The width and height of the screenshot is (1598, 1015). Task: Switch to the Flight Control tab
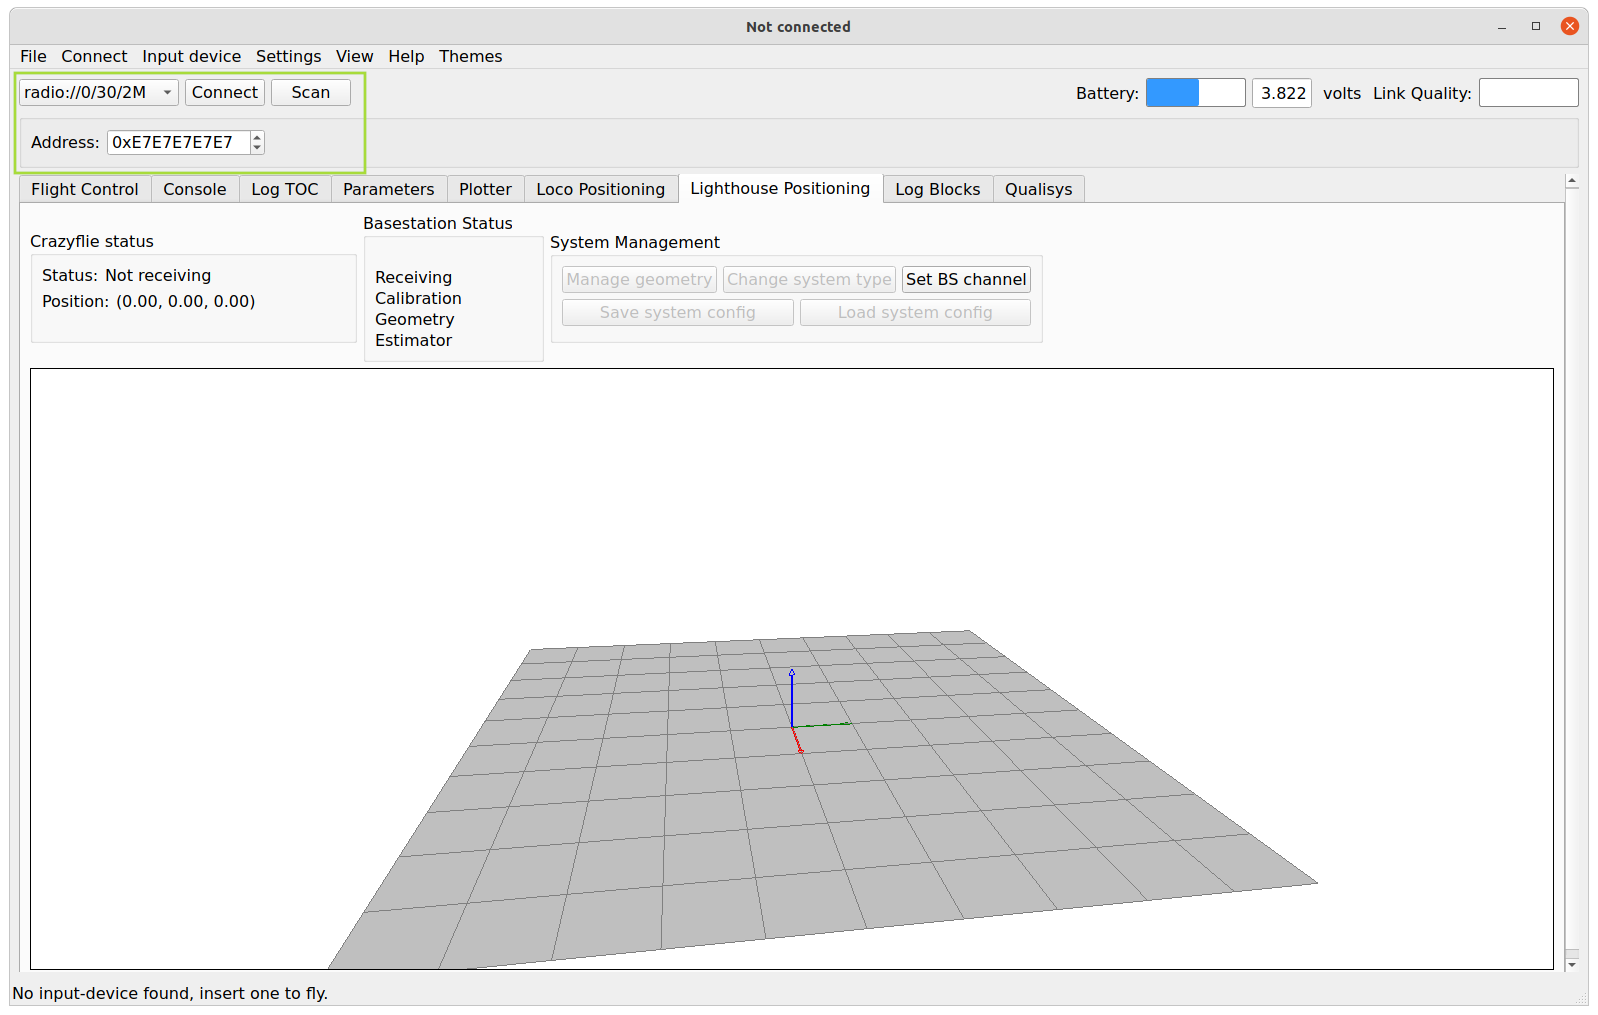pos(85,189)
